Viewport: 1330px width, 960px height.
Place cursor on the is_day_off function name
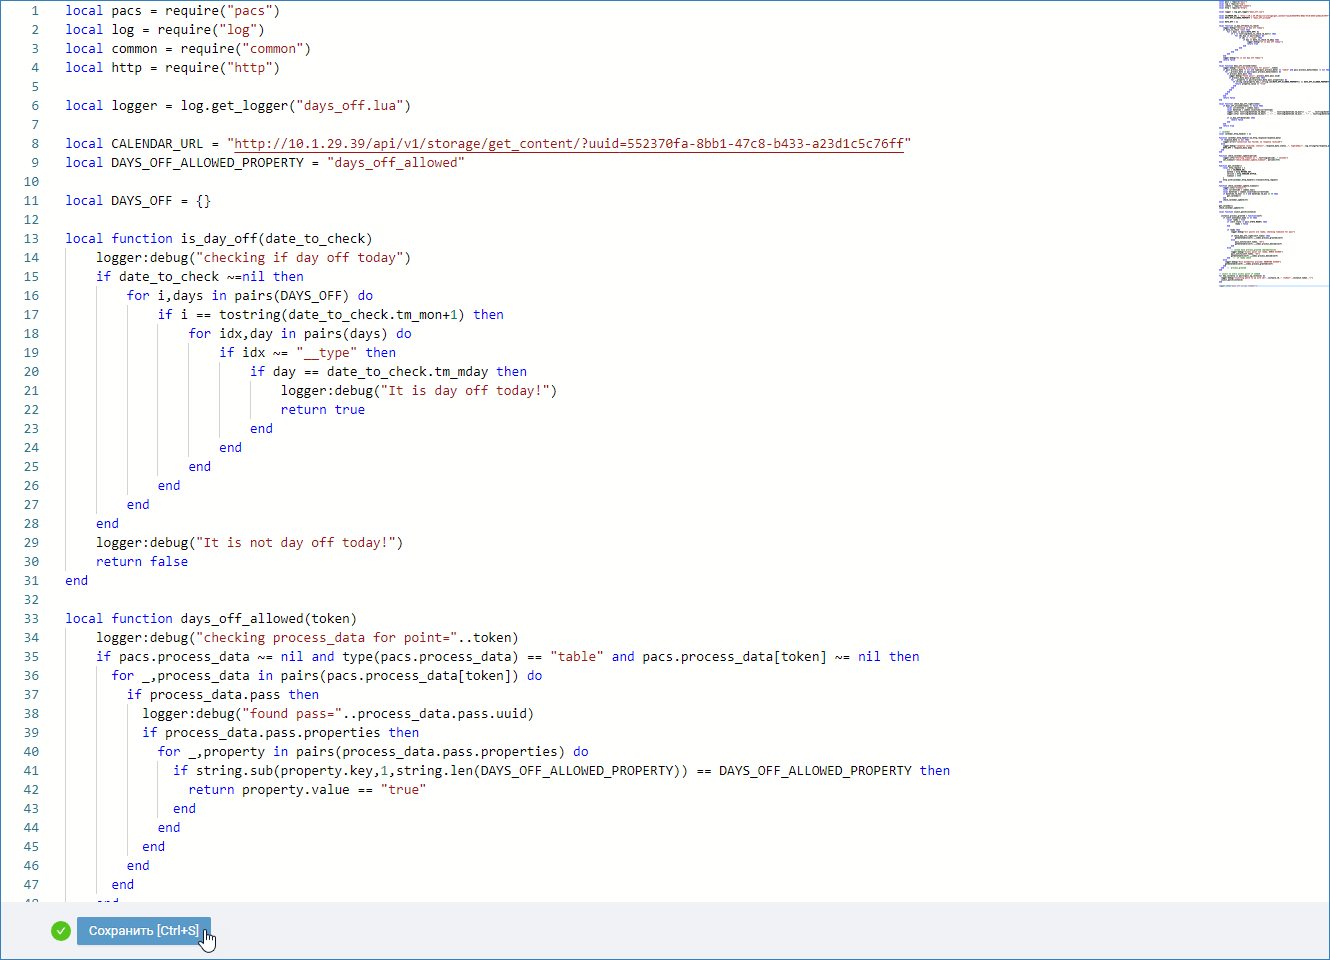click(218, 239)
